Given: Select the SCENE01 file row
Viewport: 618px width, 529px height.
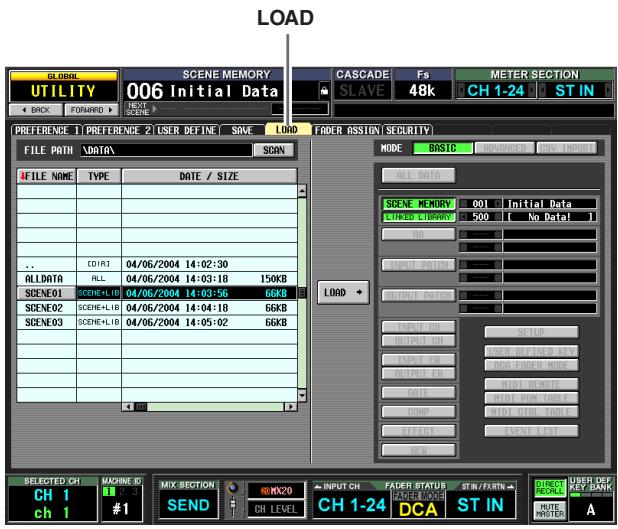Looking at the screenshot, I should point(157,293).
